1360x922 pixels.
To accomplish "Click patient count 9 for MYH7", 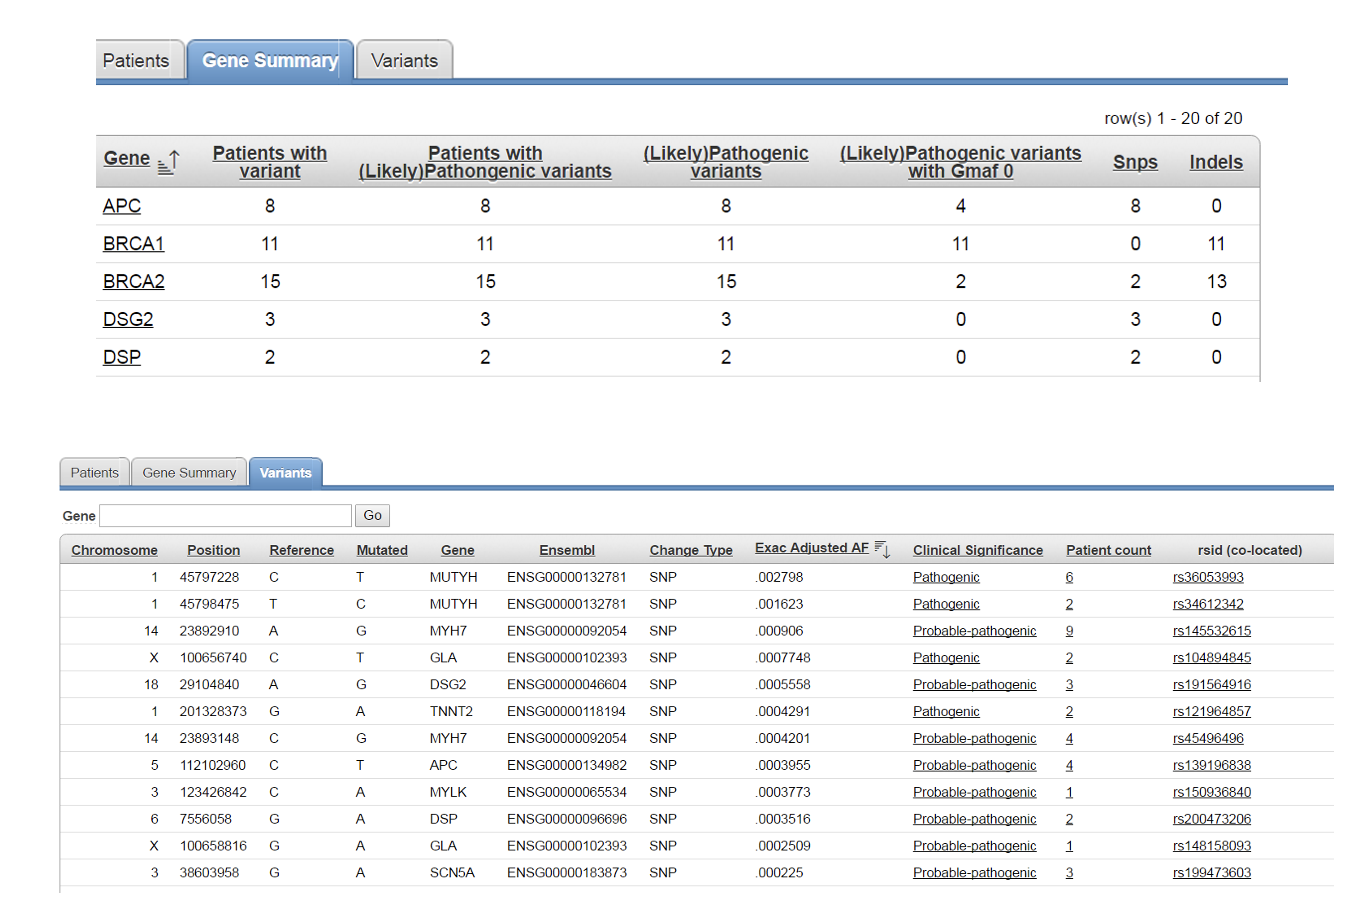I will [1069, 631].
